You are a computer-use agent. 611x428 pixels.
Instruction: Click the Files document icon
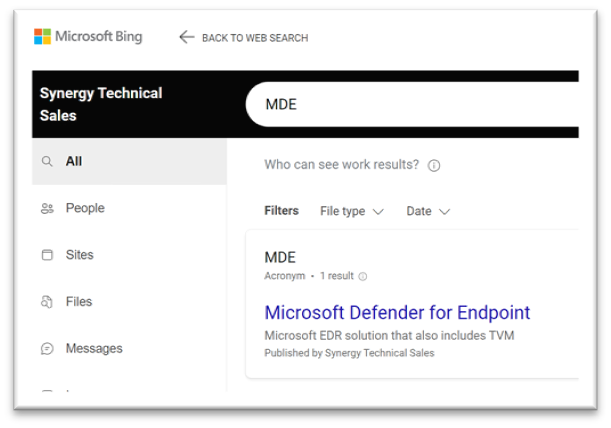(47, 302)
